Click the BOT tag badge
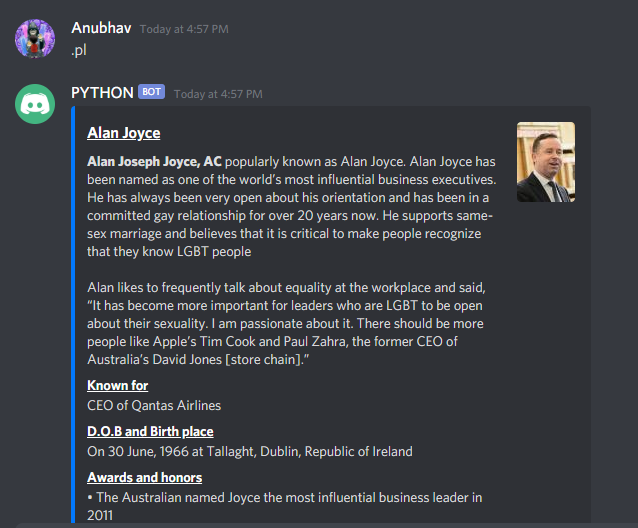This screenshot has height=528, width=638. pos(151,92)
